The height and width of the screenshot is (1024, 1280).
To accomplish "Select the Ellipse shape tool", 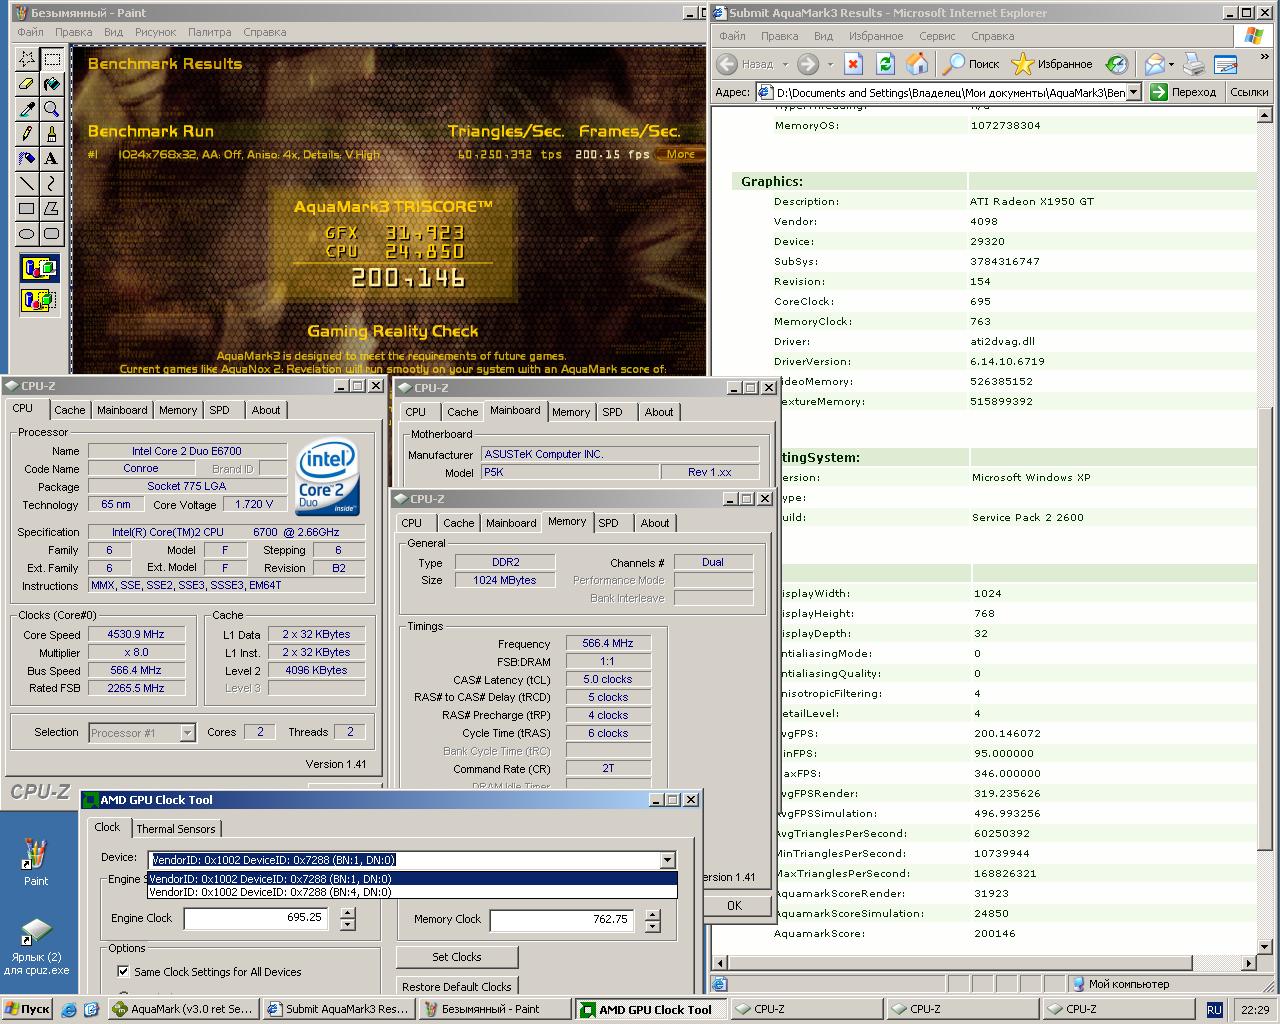I will 27,233.
